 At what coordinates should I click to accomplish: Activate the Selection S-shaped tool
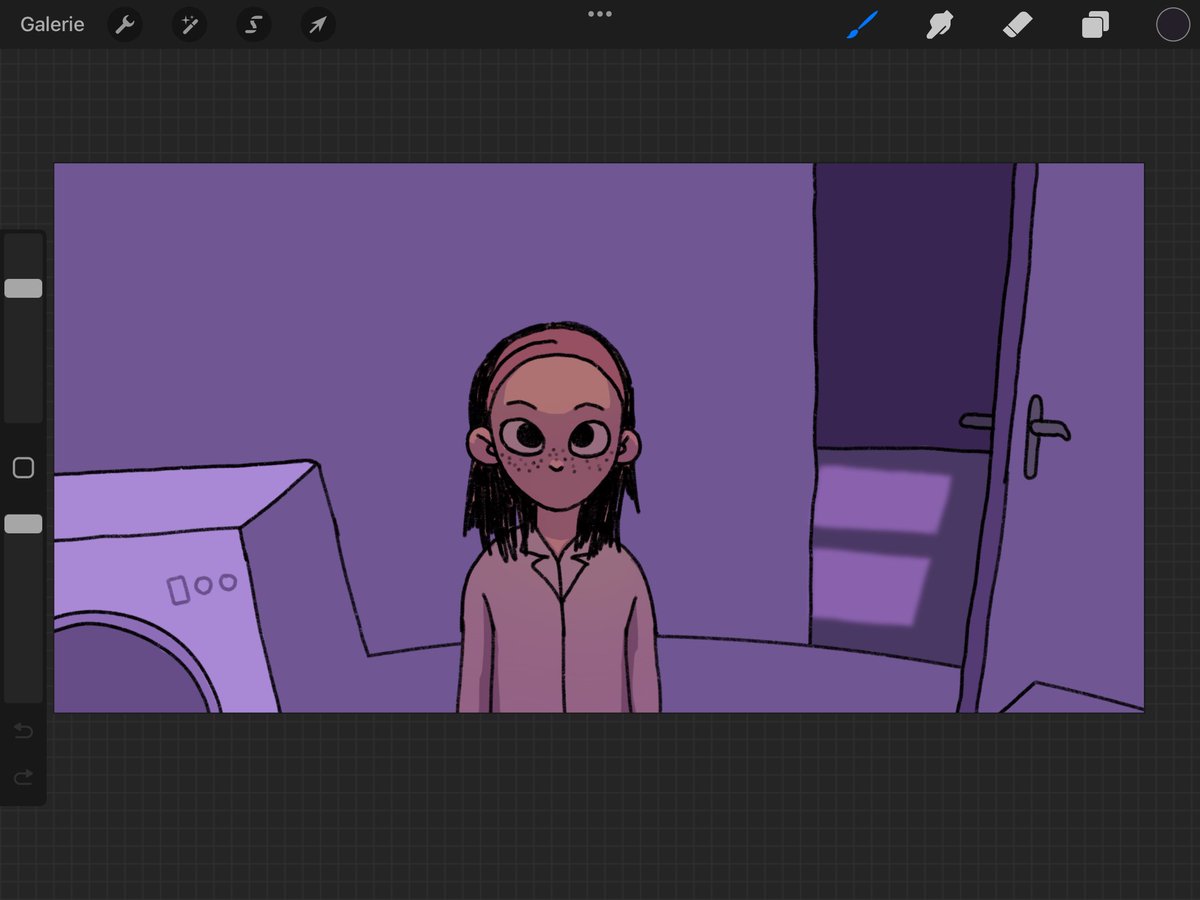coord(253,24)
